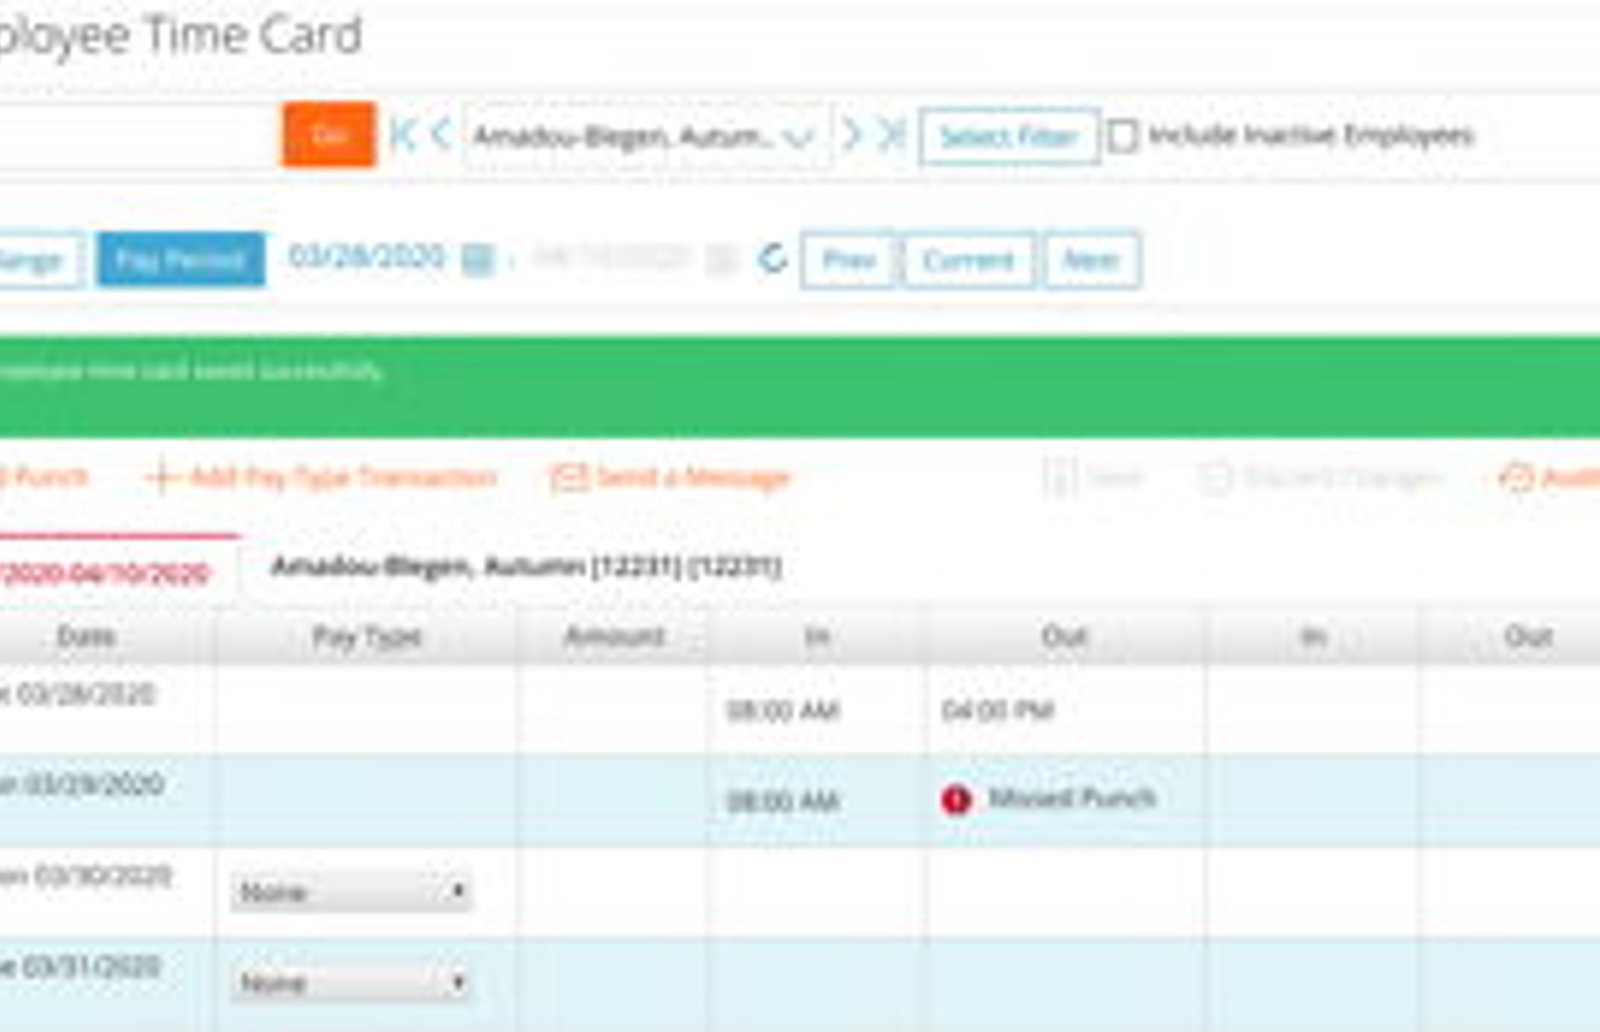Image resolution: width=1600 pixels, height=1032 pixels.
Task: Go to next employee arrow icon
Action: 852,134
